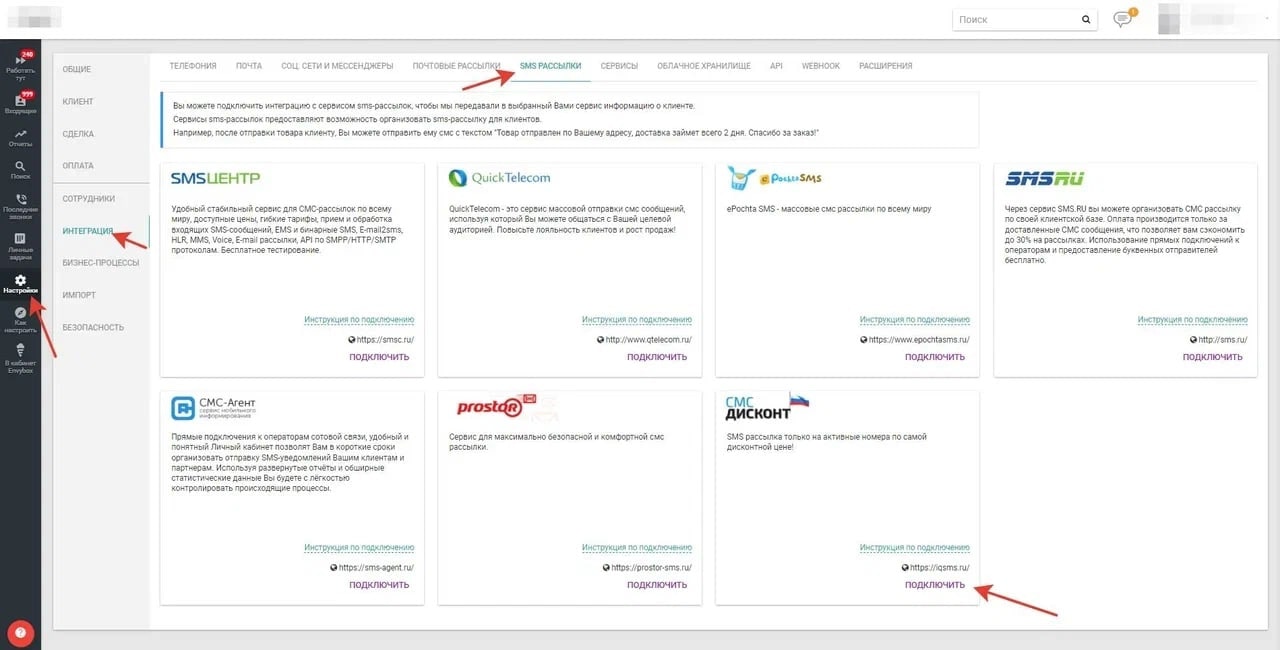
Task: Click Подключить for Prostor SMS
Action: (x=657, y=585)
